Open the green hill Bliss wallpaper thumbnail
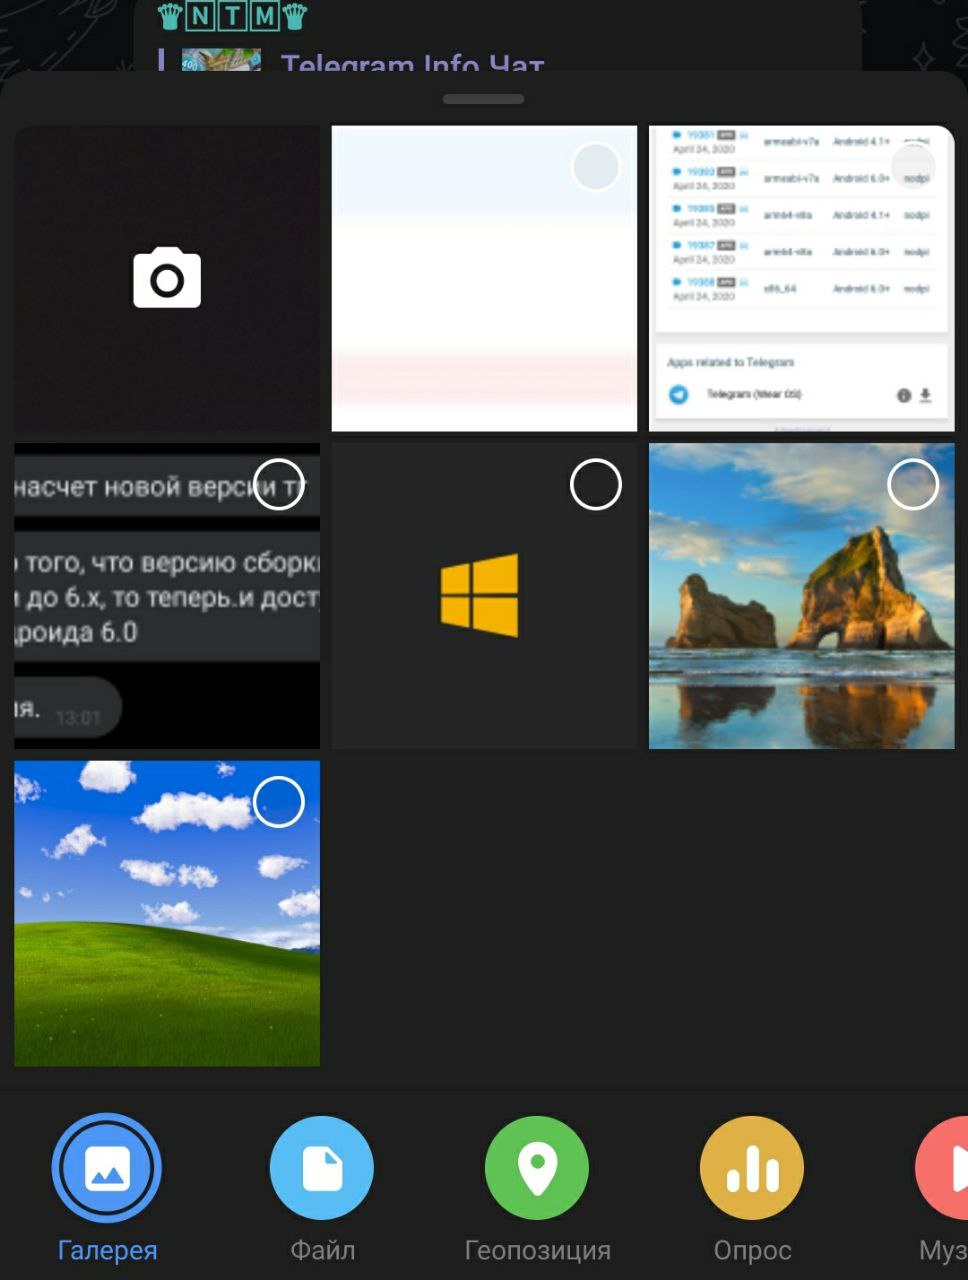The width and height of the screenshot is (968, 1280). point(167,913)
